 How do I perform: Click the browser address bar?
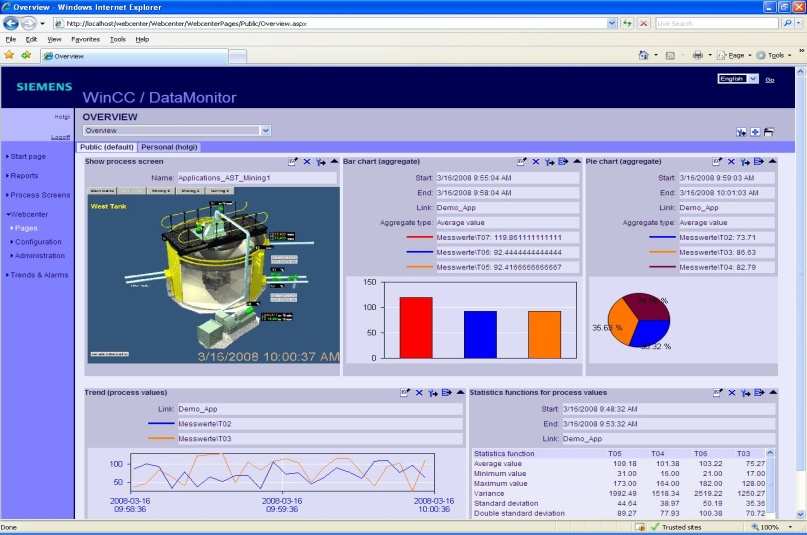pyautogui.click(x=329, y=23)
